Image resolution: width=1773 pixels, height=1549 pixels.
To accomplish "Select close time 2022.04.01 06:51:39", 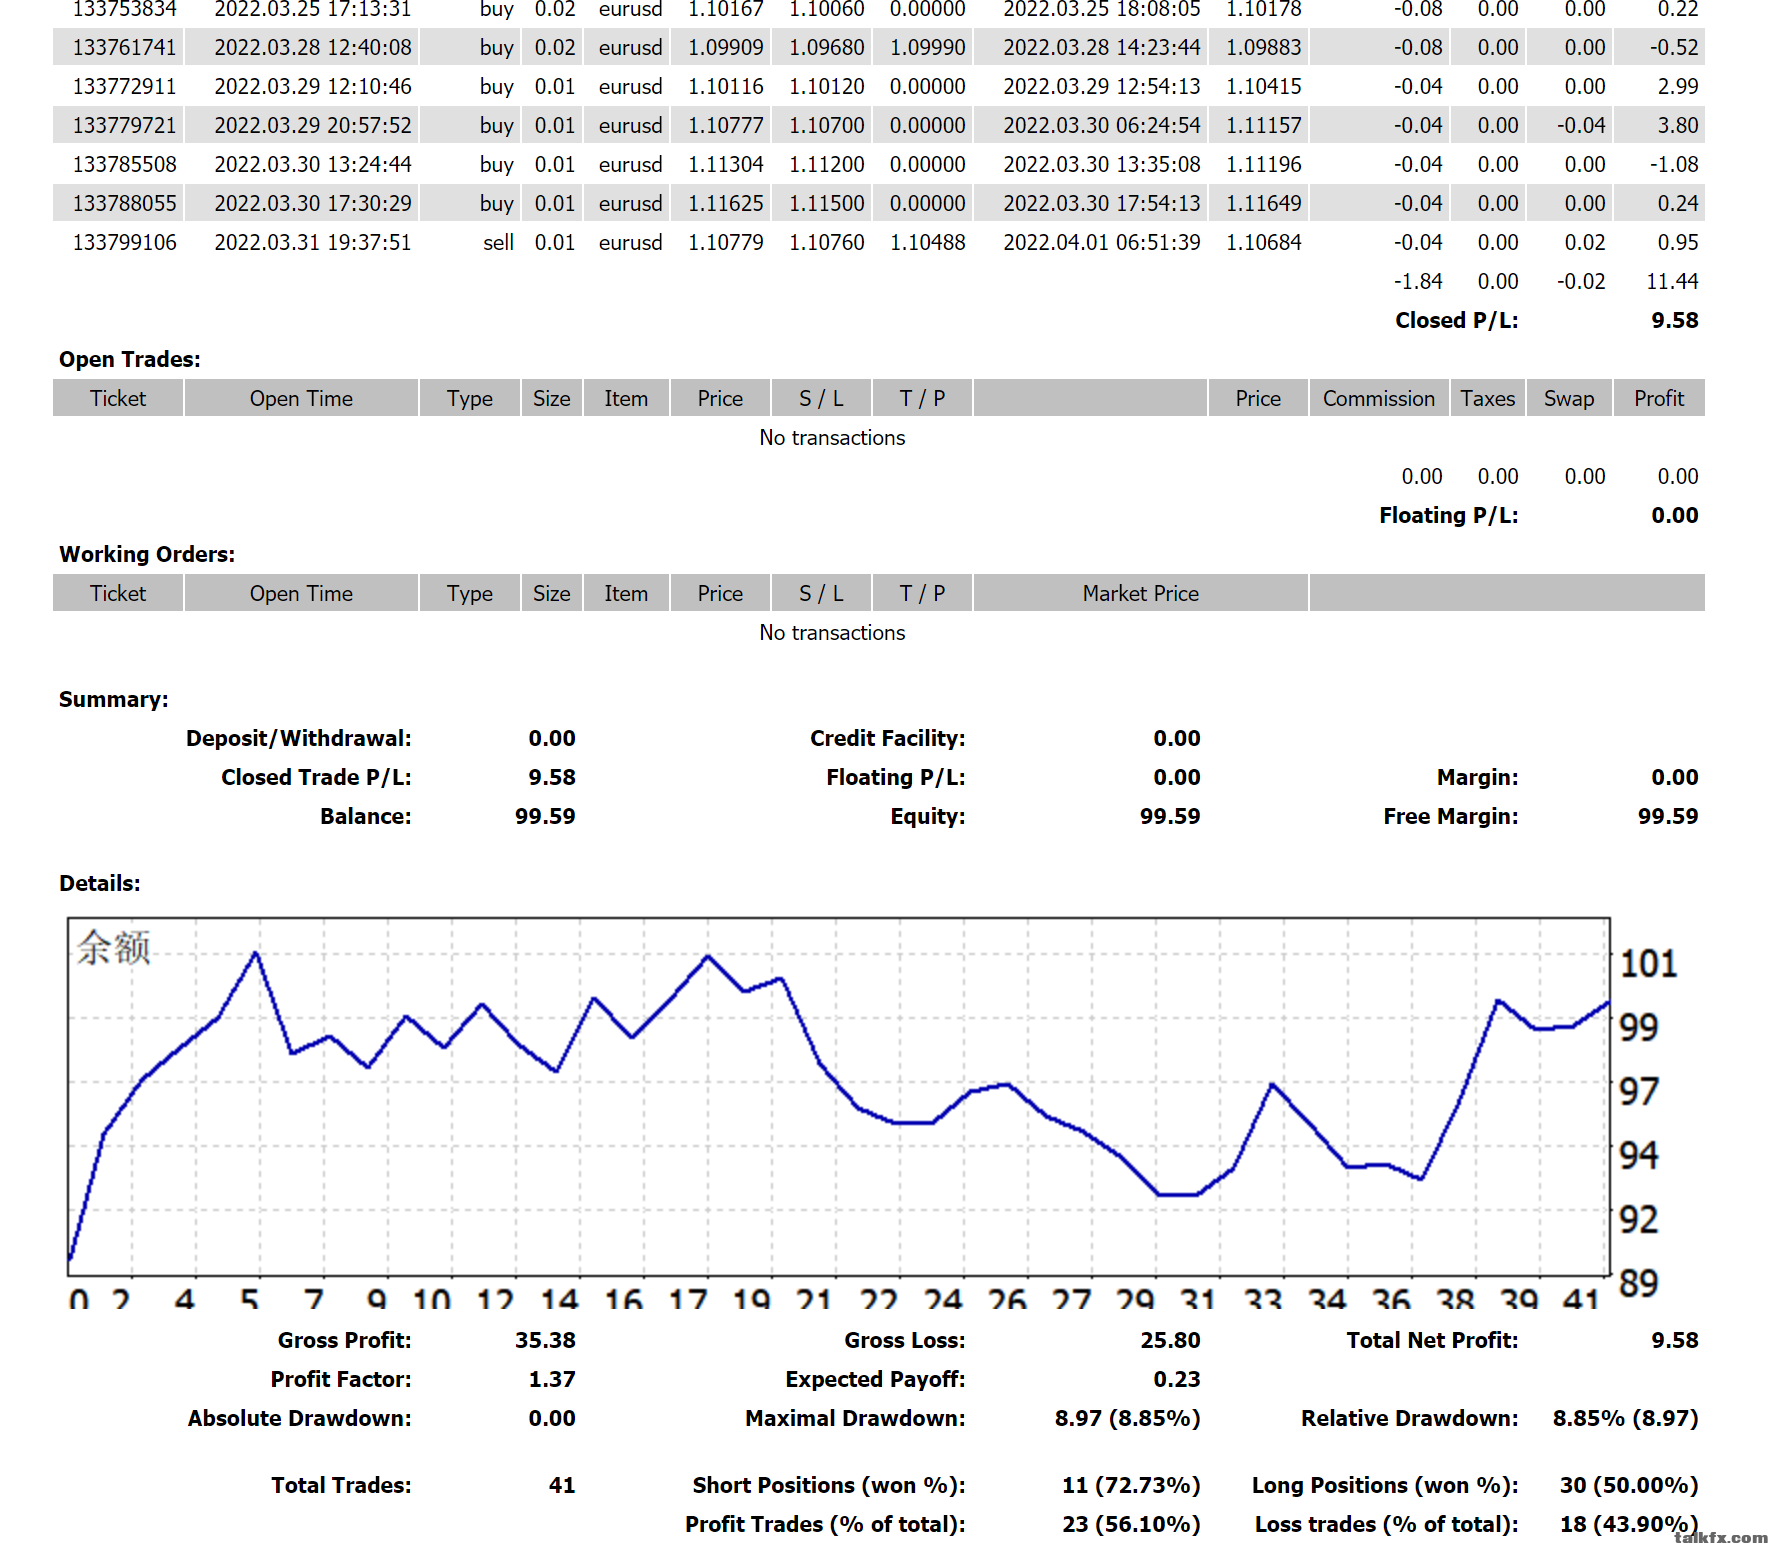I will (x=1102, y=242).
